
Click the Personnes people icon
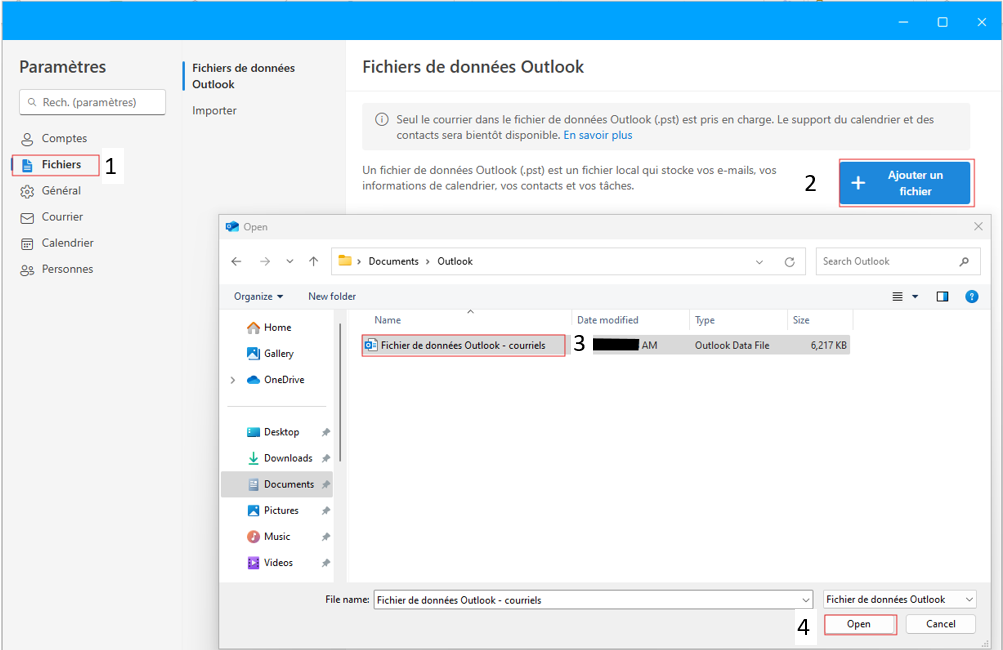(27, 270)
